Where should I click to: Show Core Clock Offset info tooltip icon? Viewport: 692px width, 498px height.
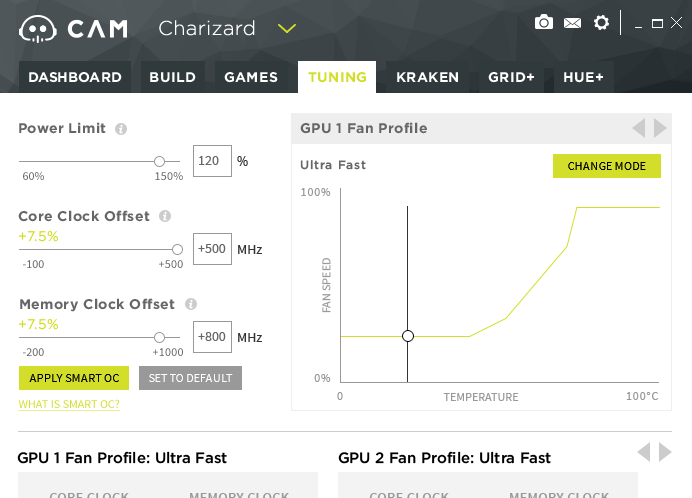165,216
